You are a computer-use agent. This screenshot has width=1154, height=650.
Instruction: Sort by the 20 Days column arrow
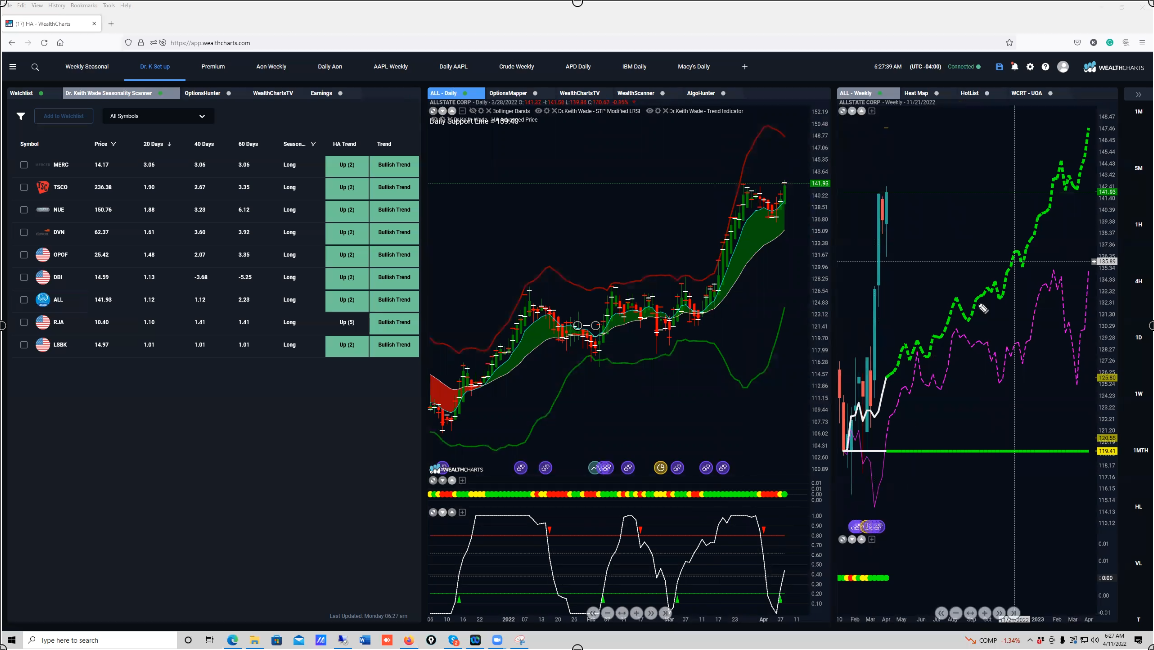pyautogui.click(x=169, y=144)
